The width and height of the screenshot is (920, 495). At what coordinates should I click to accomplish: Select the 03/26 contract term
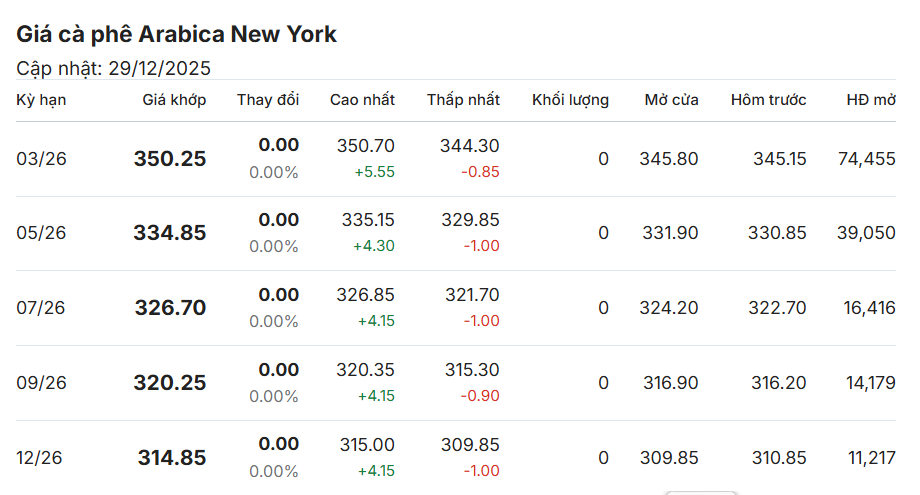[41, 159]
